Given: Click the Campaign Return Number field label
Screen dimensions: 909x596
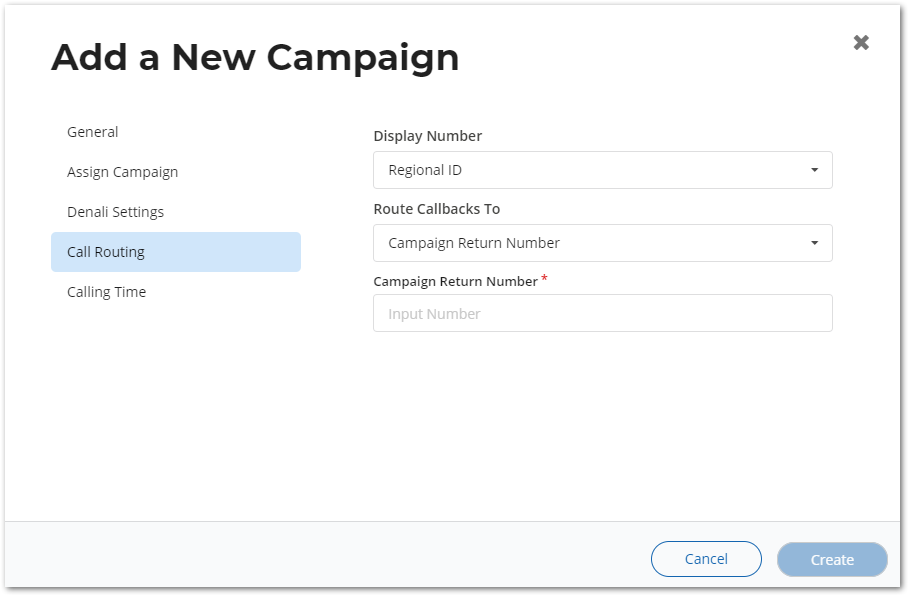Looking at the screenshot, I should (456, 282).
